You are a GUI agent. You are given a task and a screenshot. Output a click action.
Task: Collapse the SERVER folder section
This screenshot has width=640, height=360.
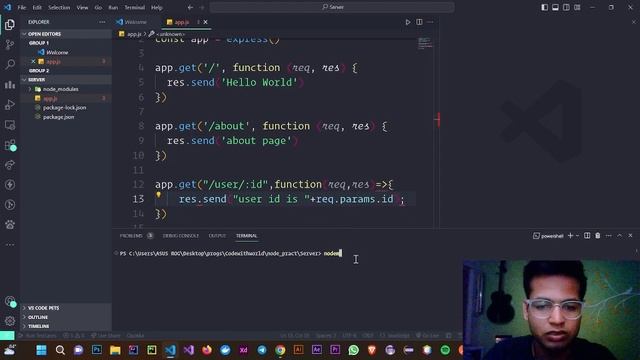point(66,80)
